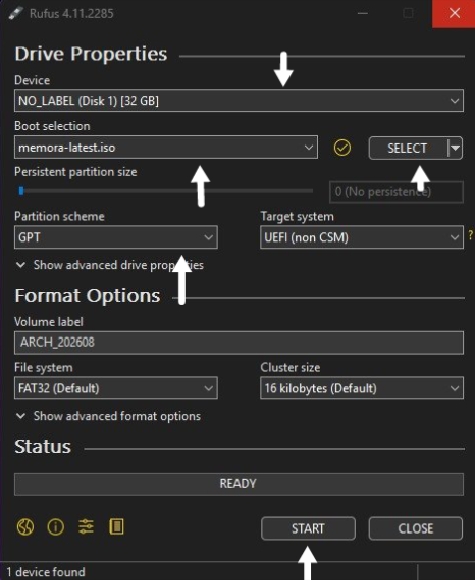Show the log icon
This screenshot has width=475, height=580.
(x=116, y=527)
